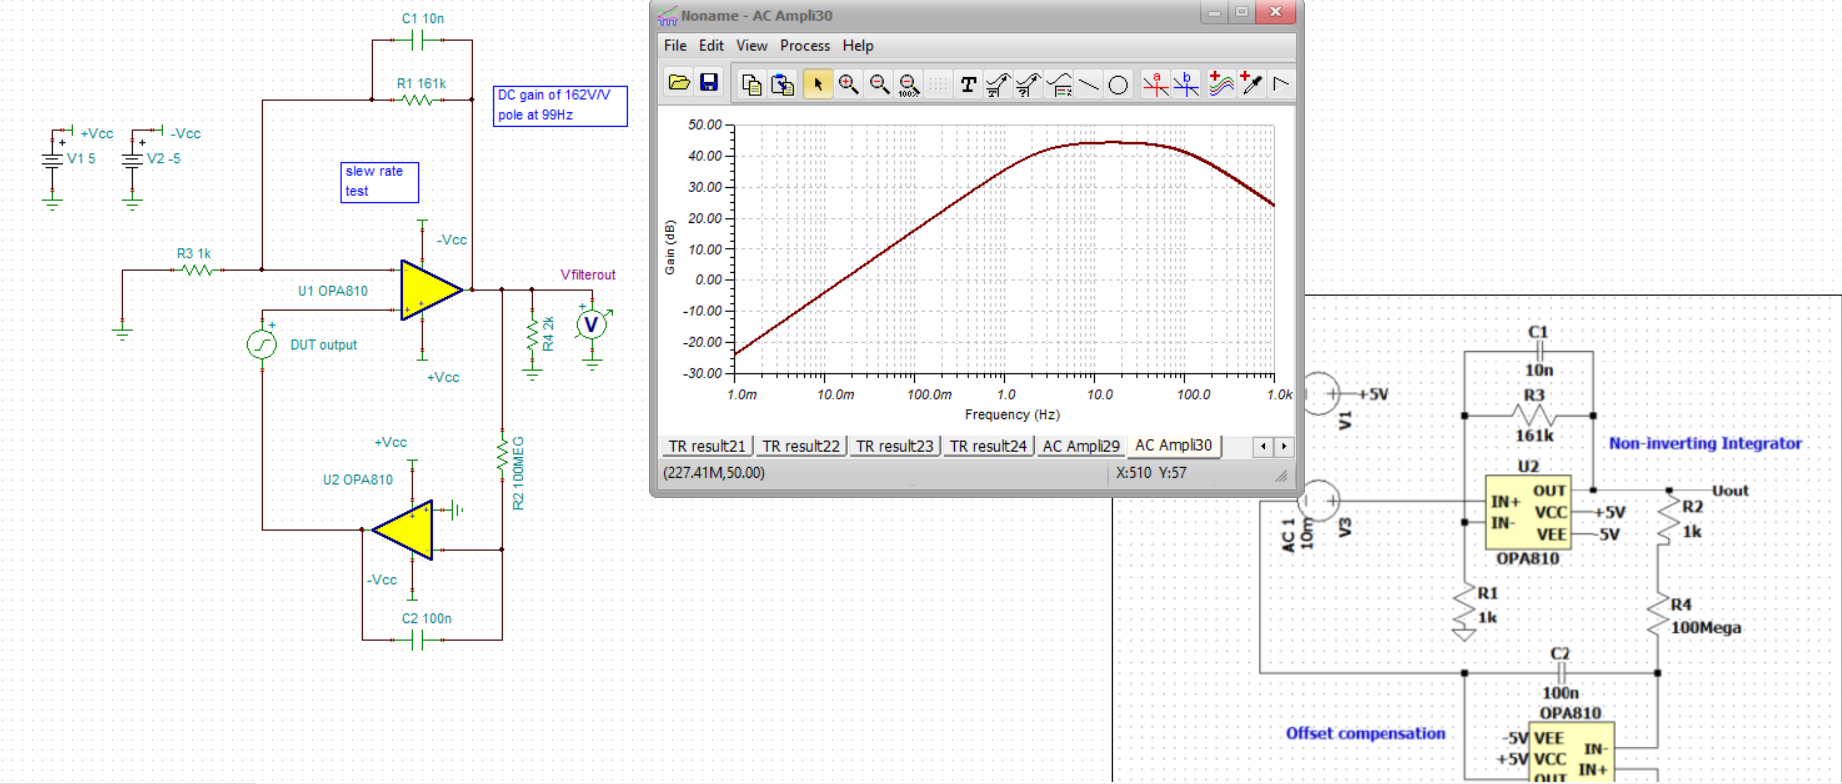1842x784 pixels.
Task: Click the 100Mega resistor value
Action: (1706, 627)
